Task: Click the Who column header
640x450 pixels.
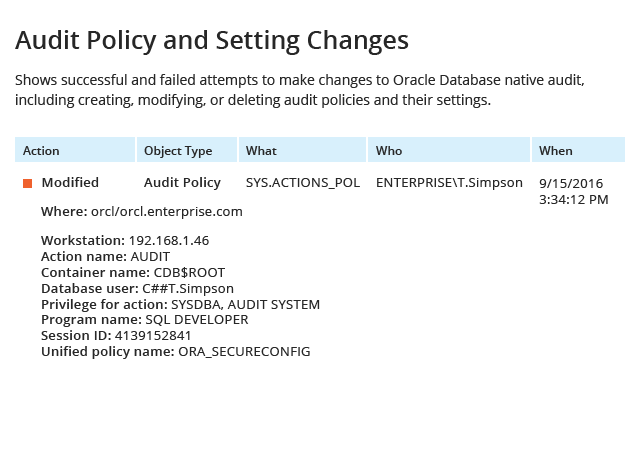Action: (x=449, y=150)
